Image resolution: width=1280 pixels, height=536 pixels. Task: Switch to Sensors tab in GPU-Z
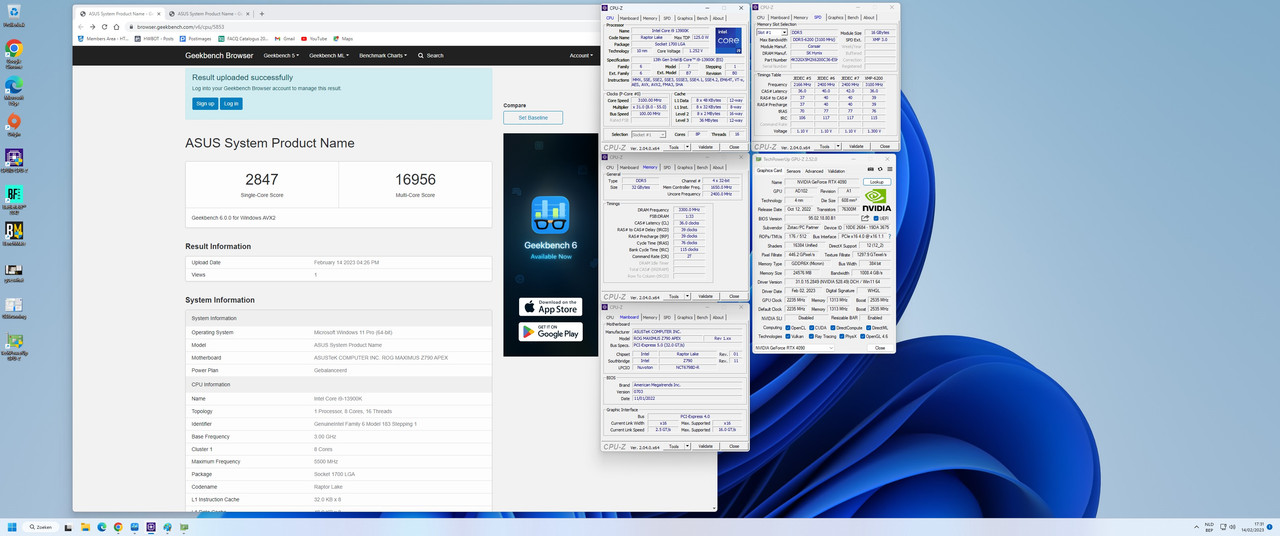[x=794, y=171]
